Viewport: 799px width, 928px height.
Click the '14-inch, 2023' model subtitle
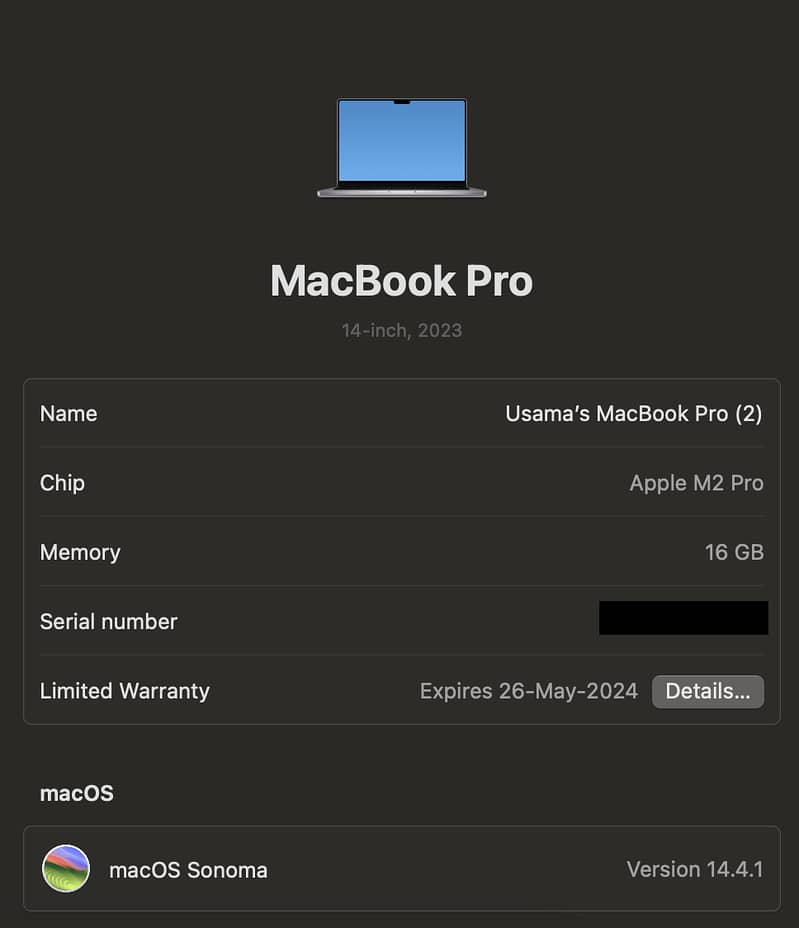click(x=402, y=330)
